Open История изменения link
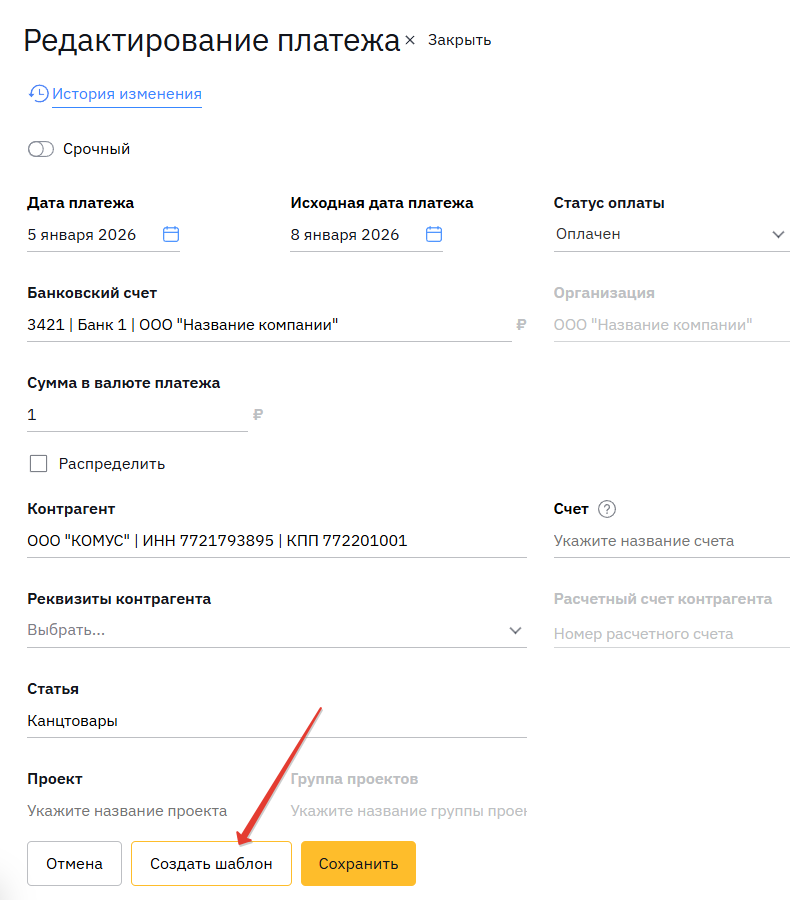Viewport: 806px width, 900px height. pyautogui.click(x=127, y=94)
